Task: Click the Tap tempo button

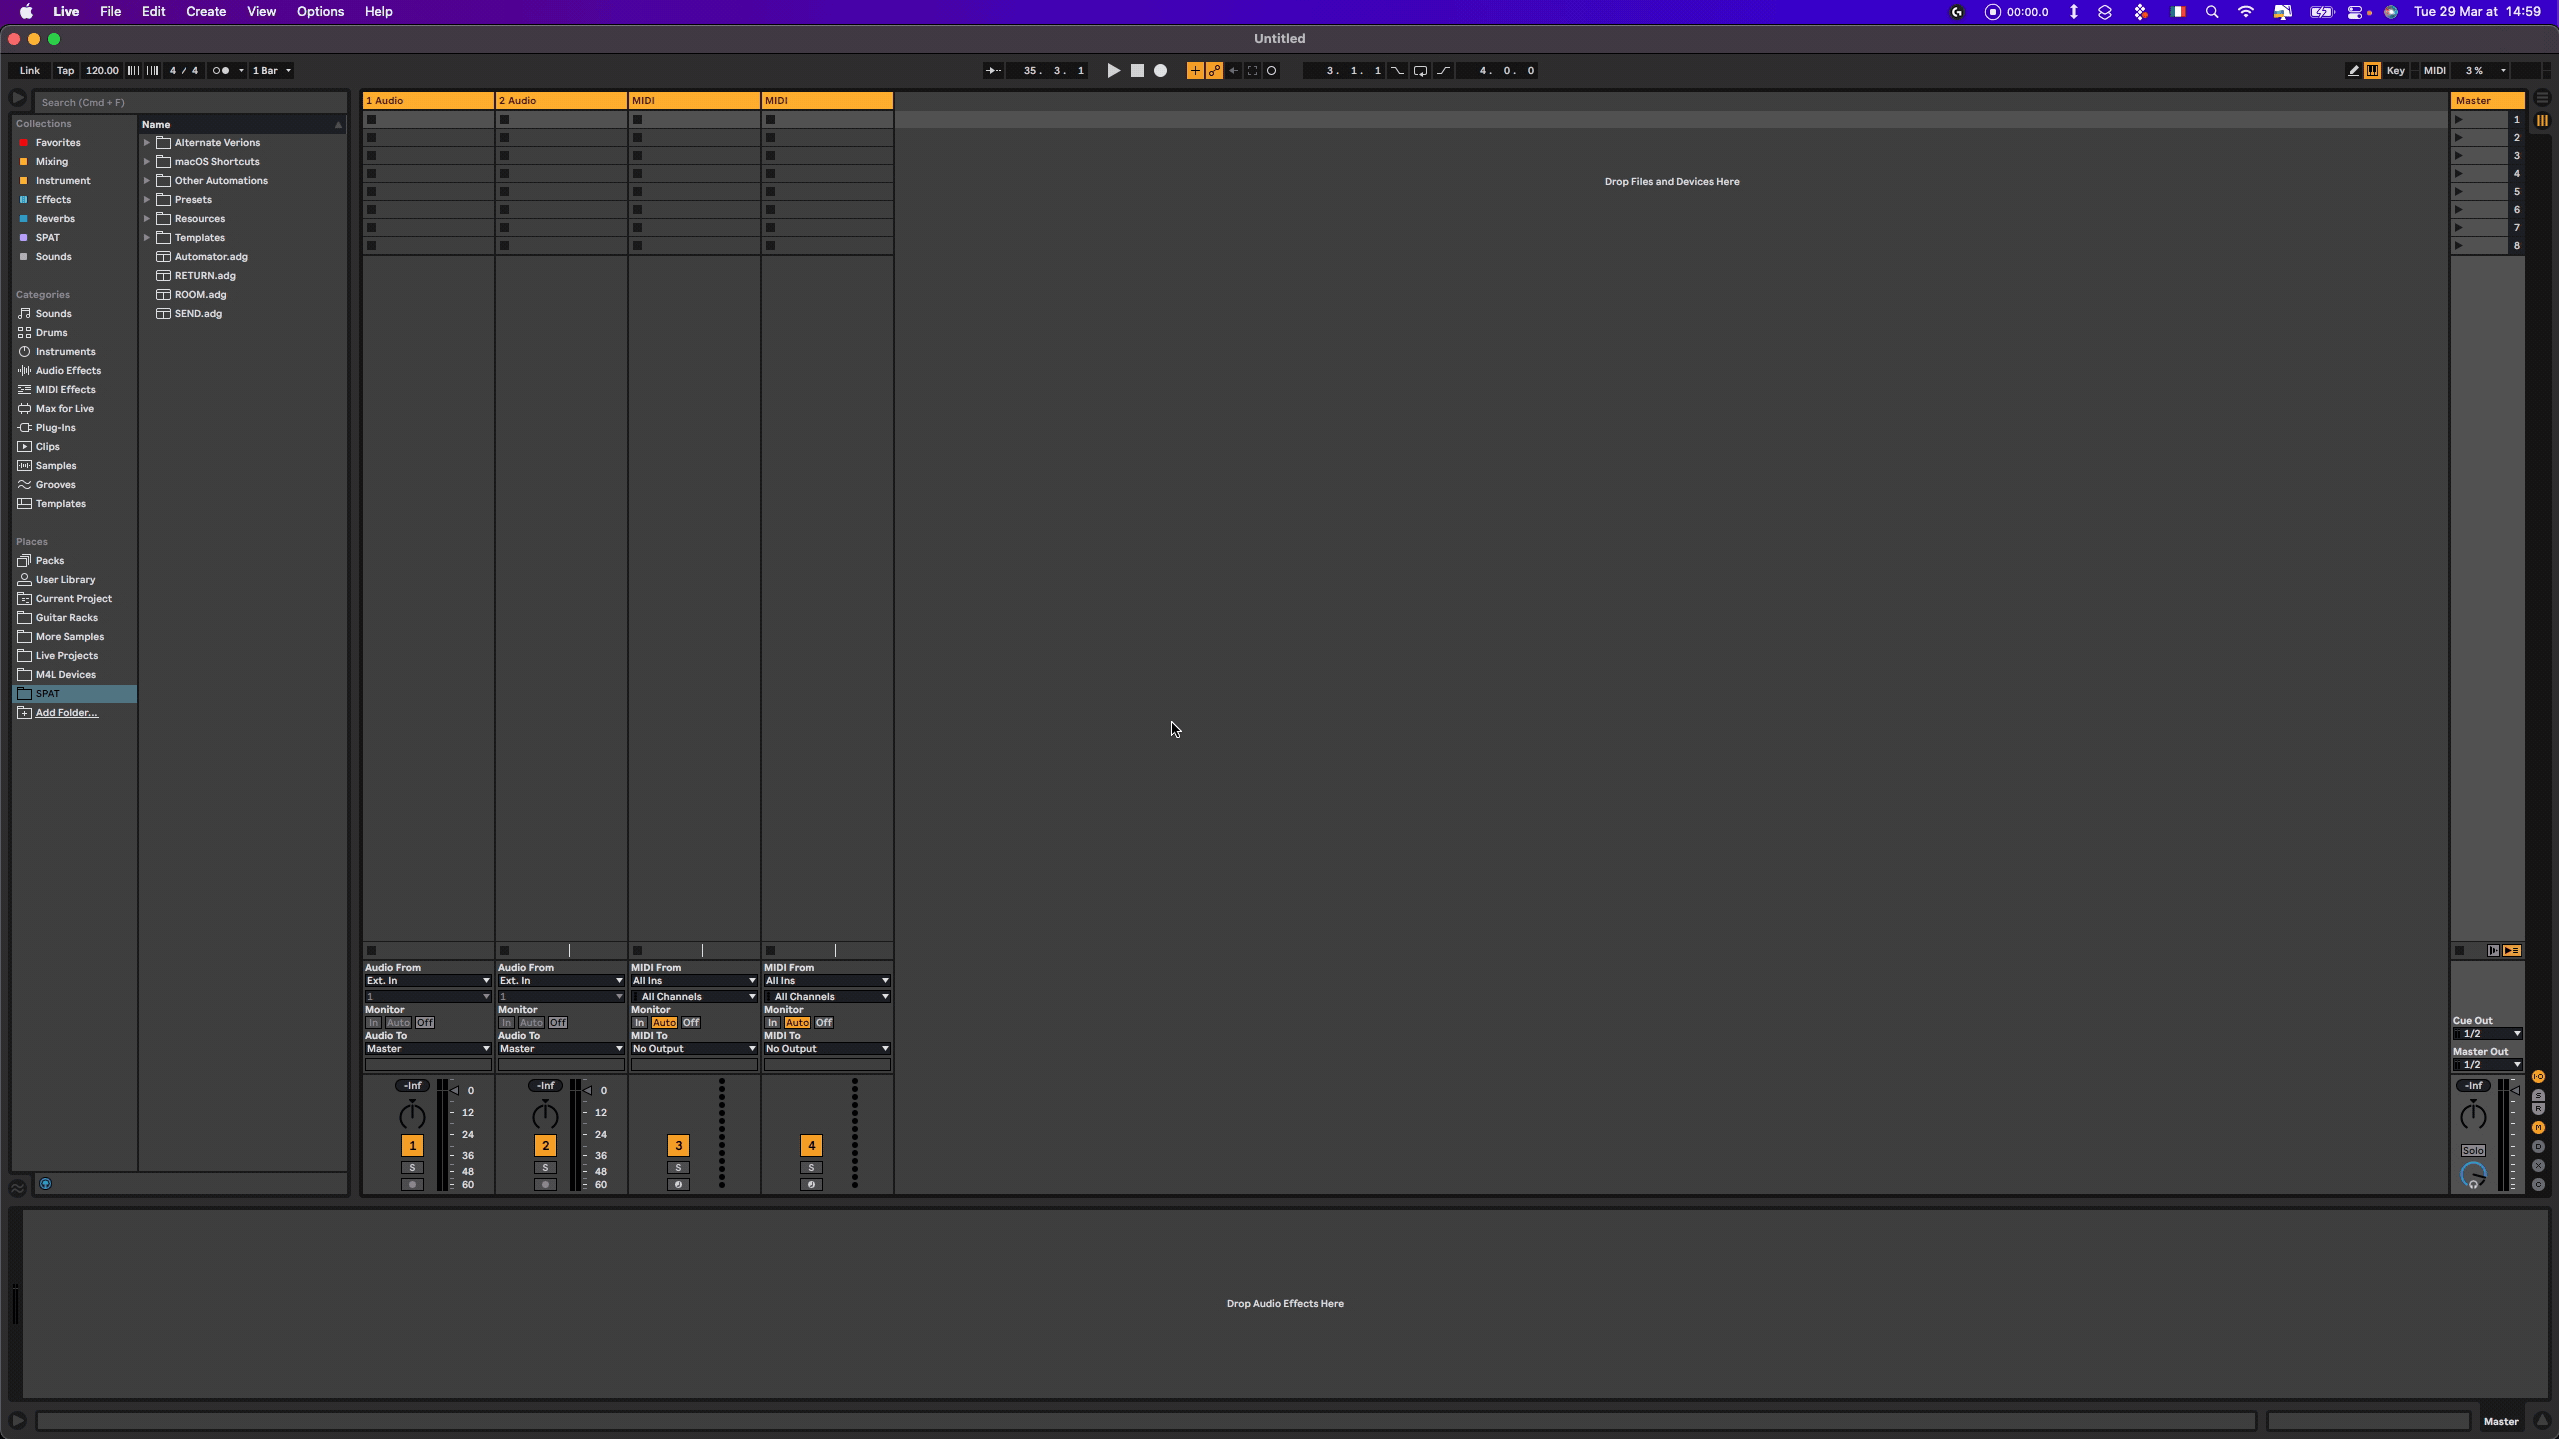Action: coord(65,71)
